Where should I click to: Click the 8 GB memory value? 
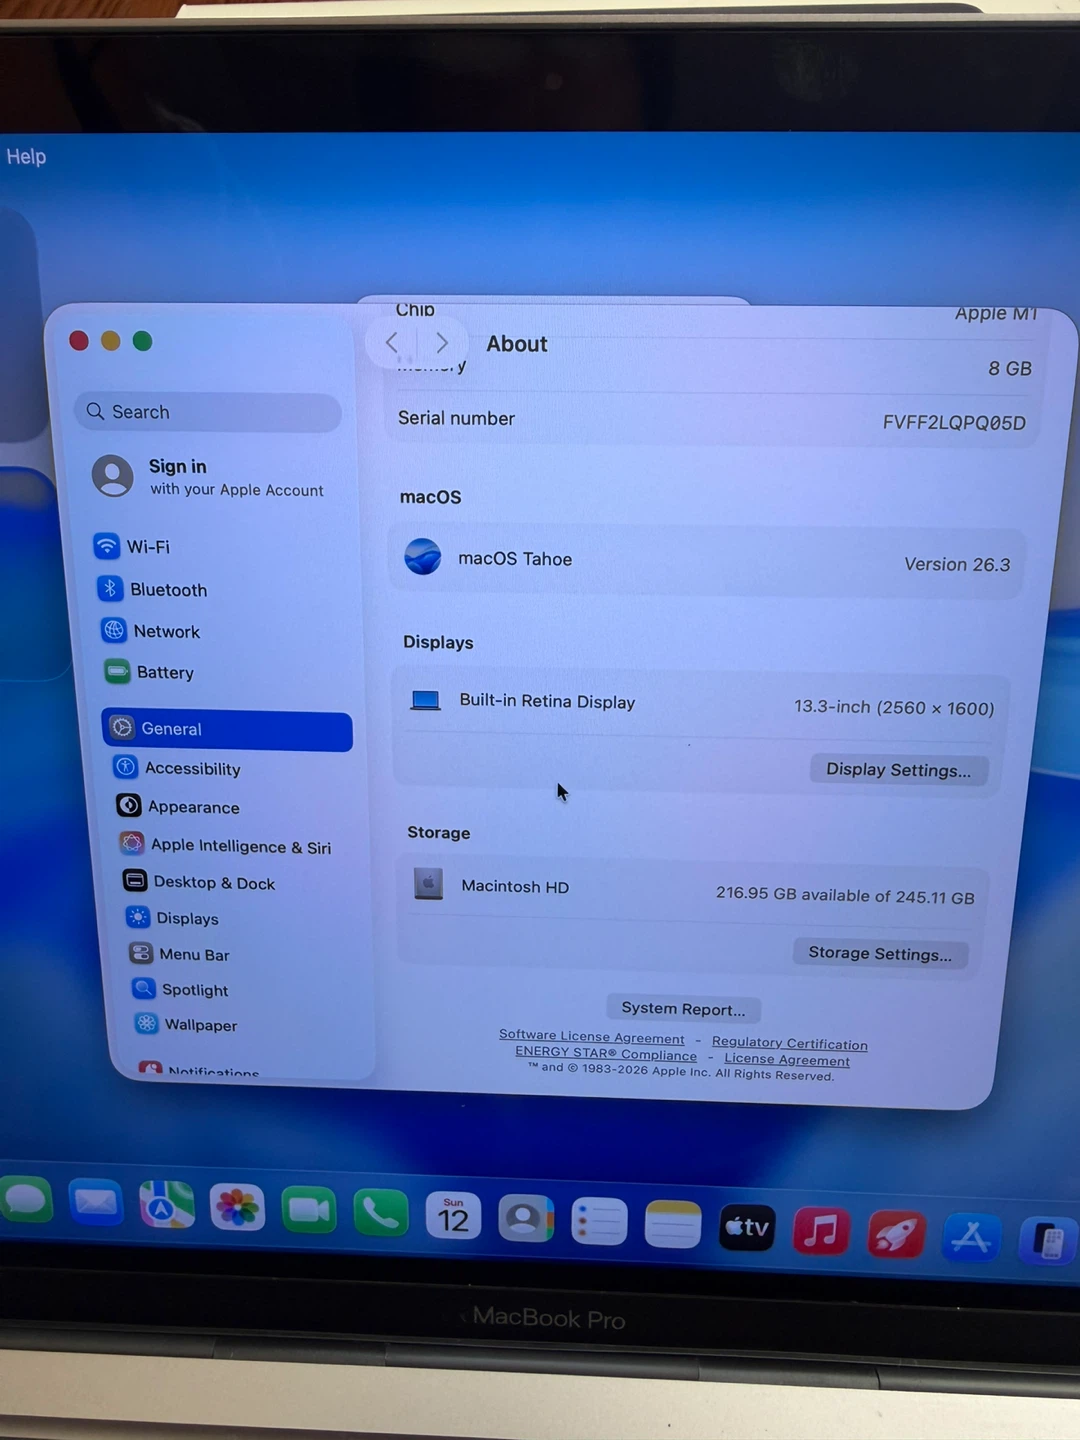coord(1010,369)
